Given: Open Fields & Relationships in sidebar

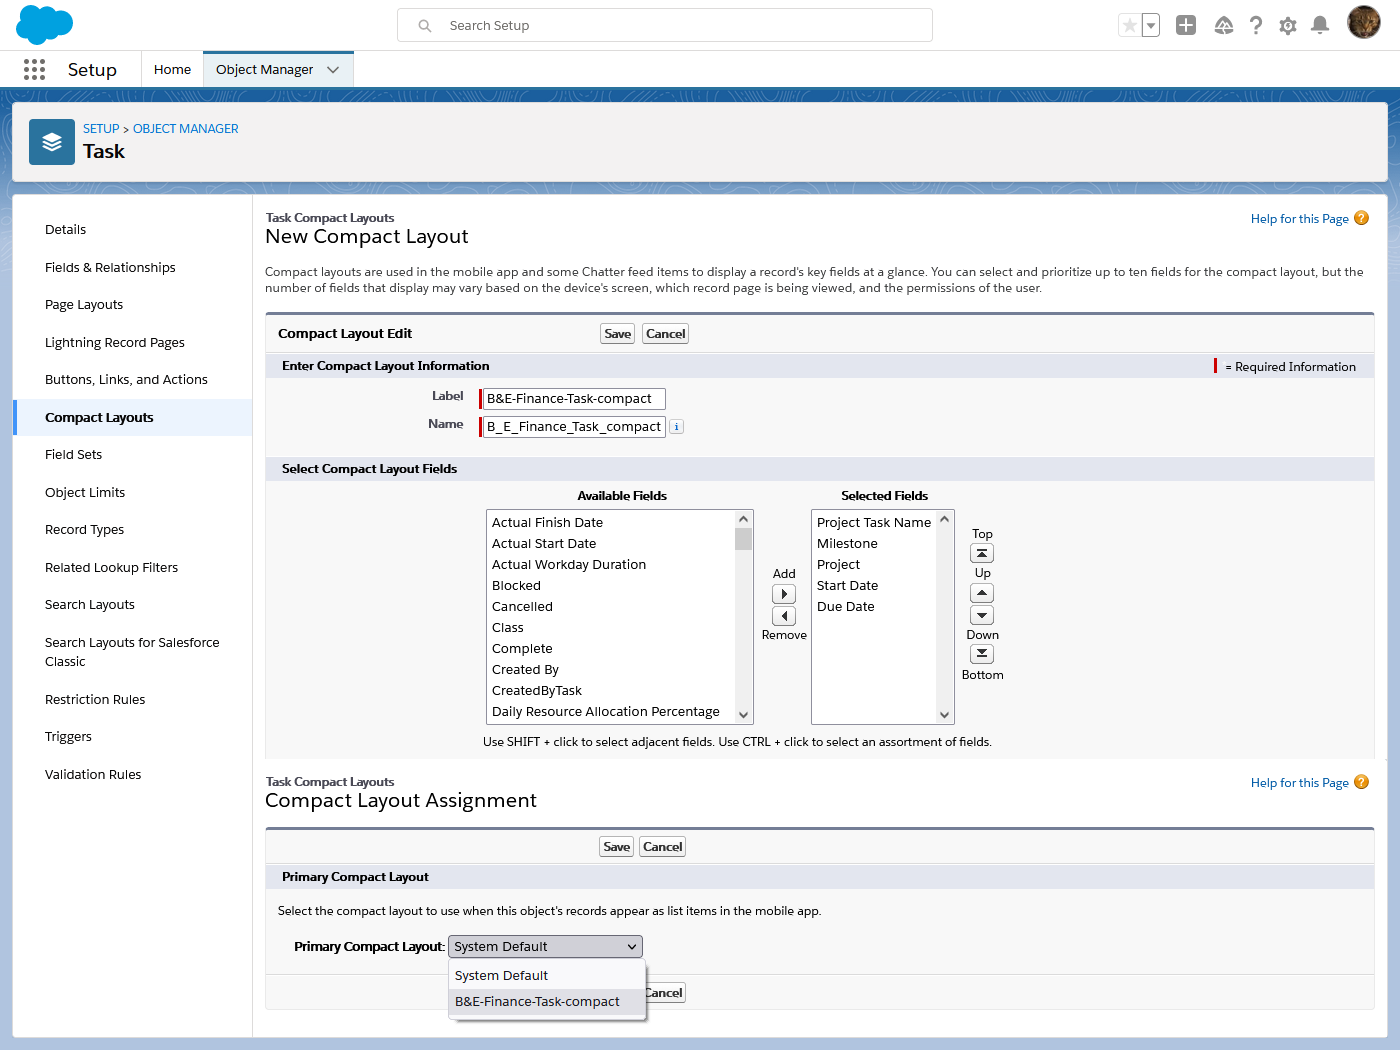Looking at the screenshot, I should 110,268.
